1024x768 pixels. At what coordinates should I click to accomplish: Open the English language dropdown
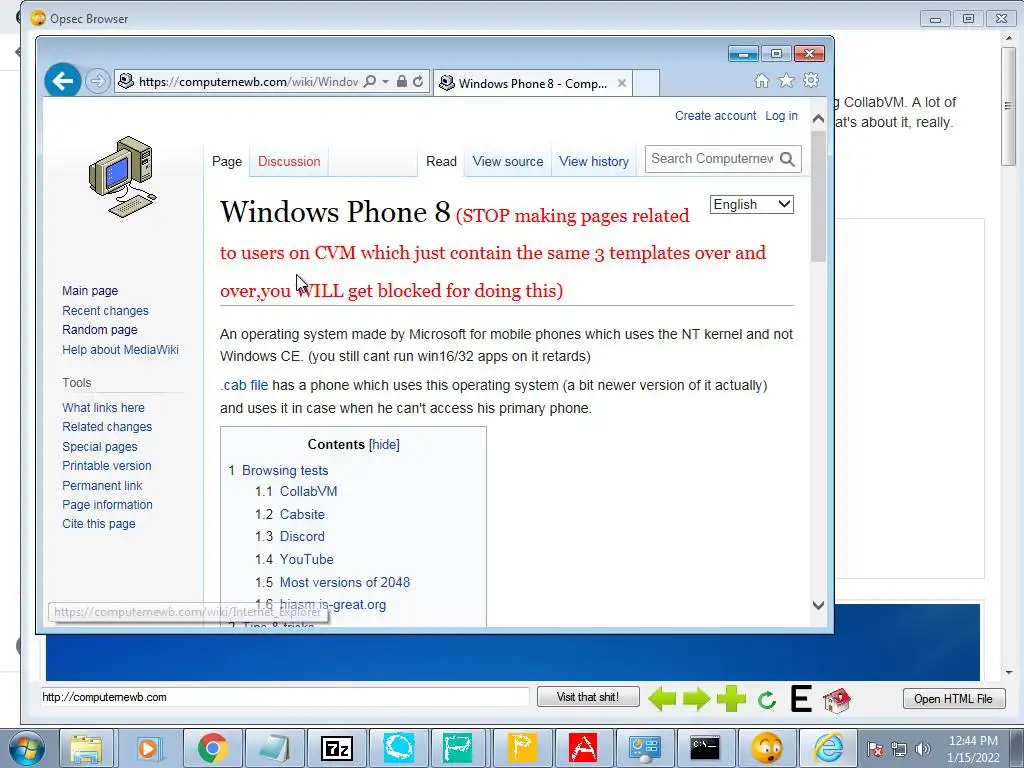[752, 204]
